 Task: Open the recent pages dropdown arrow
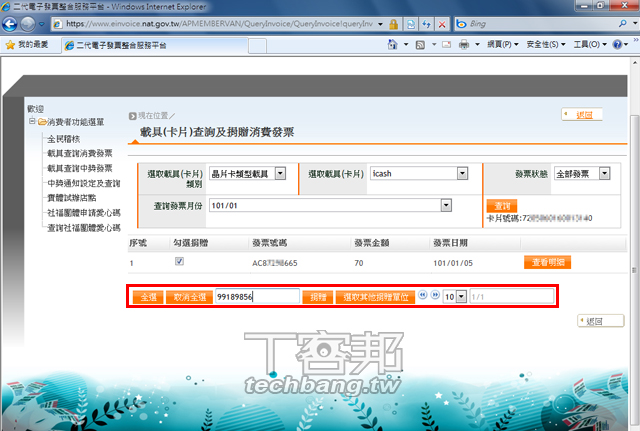pos(42,24)
